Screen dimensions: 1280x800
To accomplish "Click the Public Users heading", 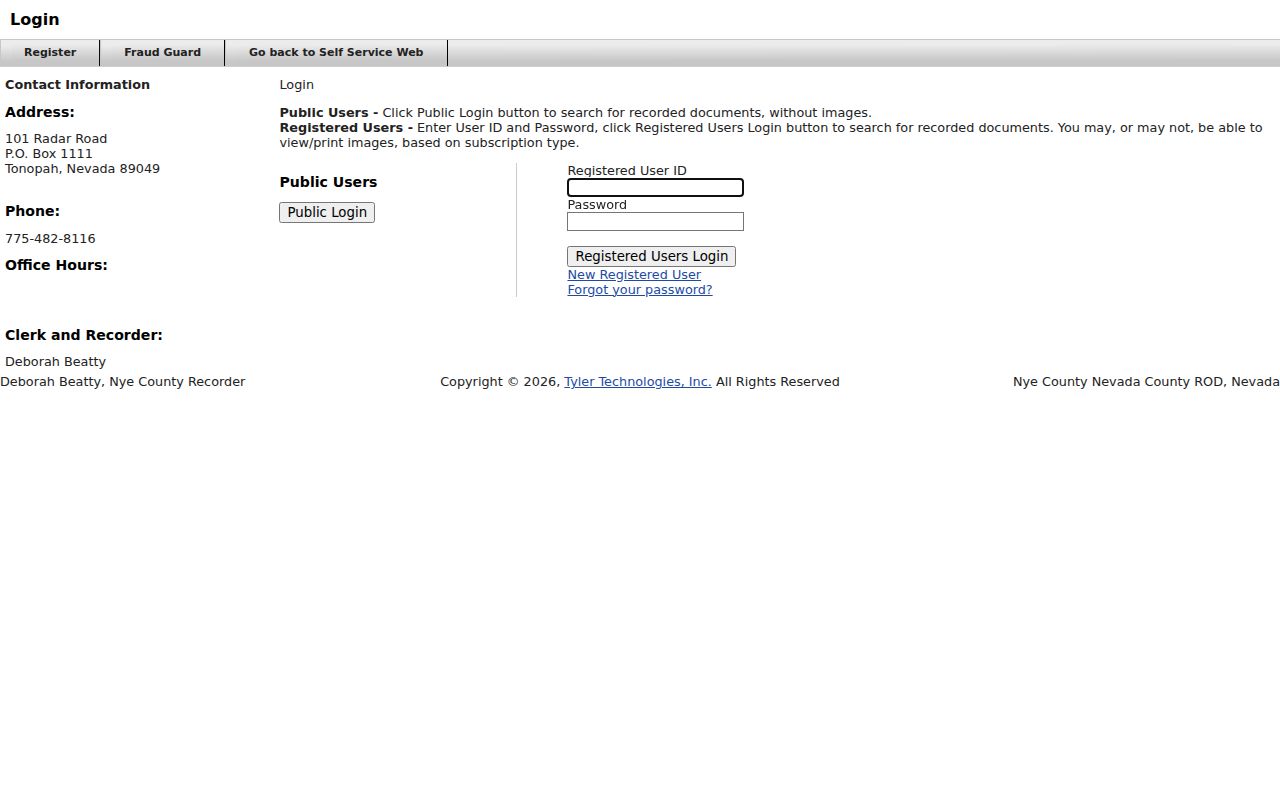I will click(x=328, y=182).
